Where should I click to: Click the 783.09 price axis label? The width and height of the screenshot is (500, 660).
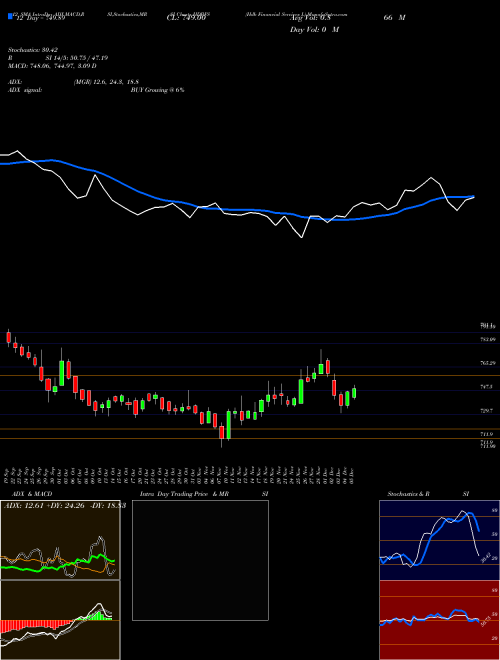487,339
